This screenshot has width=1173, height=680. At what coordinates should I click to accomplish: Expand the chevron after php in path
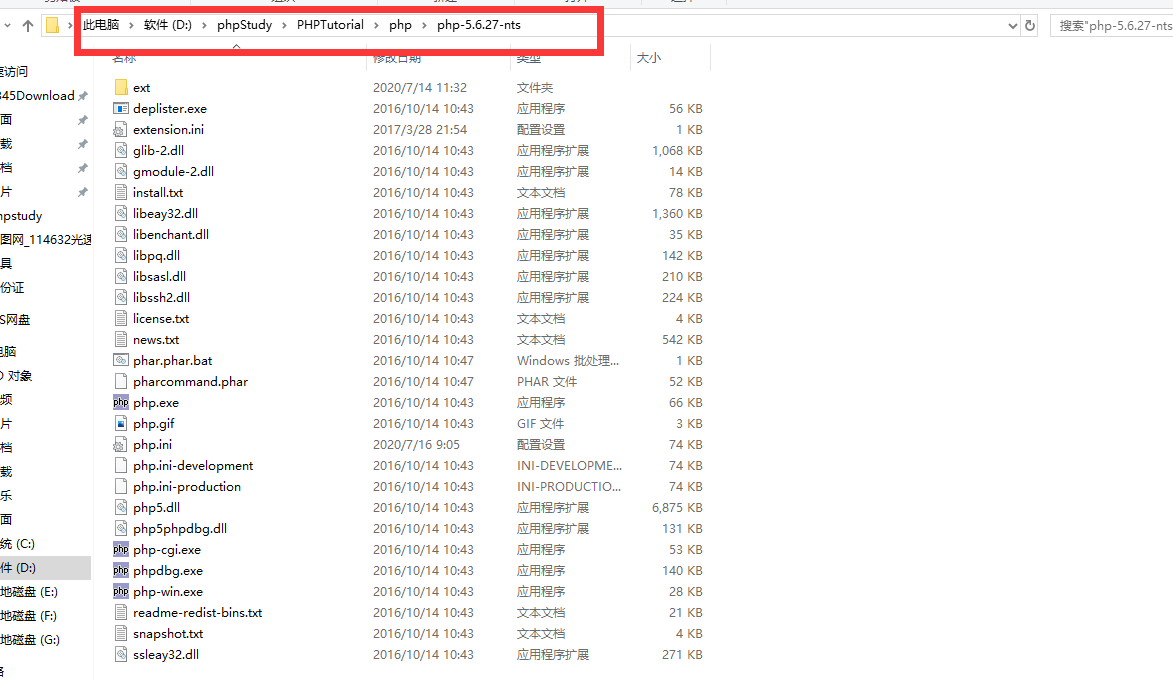[x=424, y=25]
